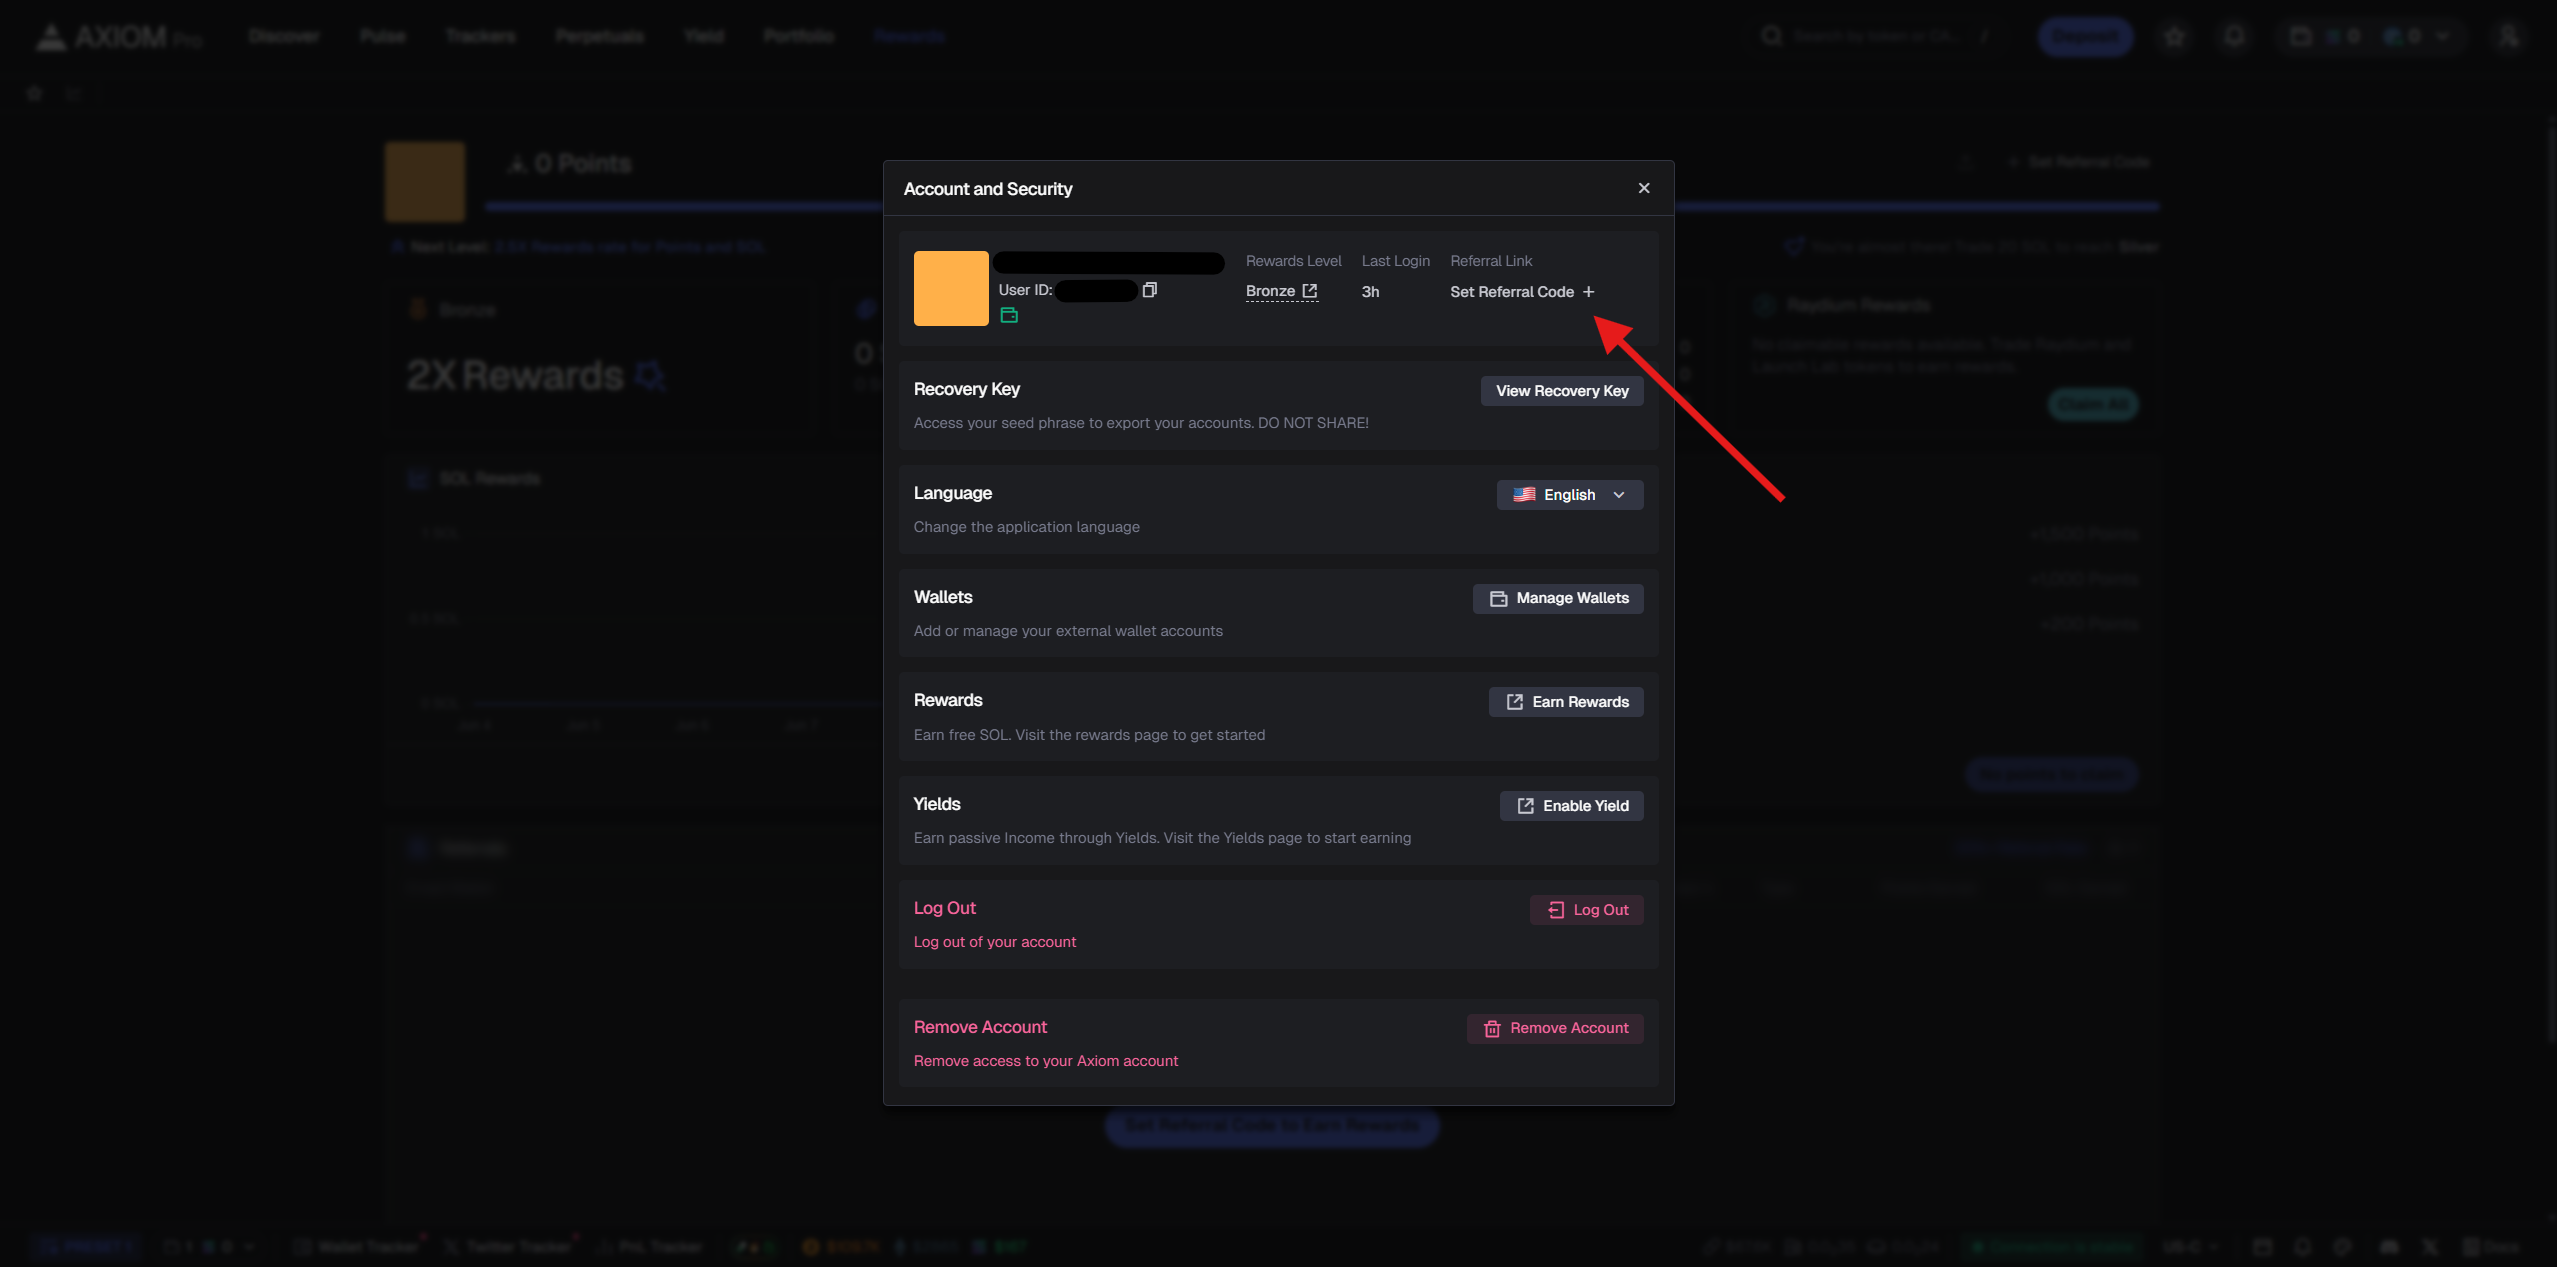Viewport: 2557px width, 1267px height.
Task: Click the 'Last Login' label
Action: (1395, 261)
